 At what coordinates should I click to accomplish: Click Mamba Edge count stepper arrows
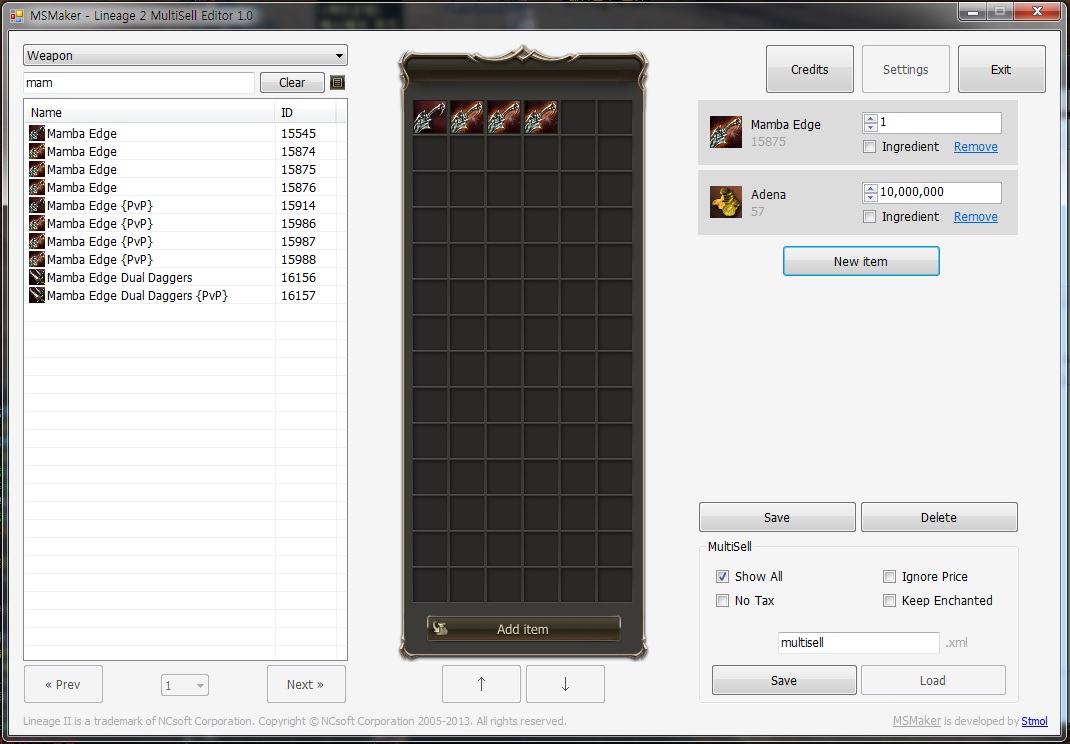(x=870, y=122)
